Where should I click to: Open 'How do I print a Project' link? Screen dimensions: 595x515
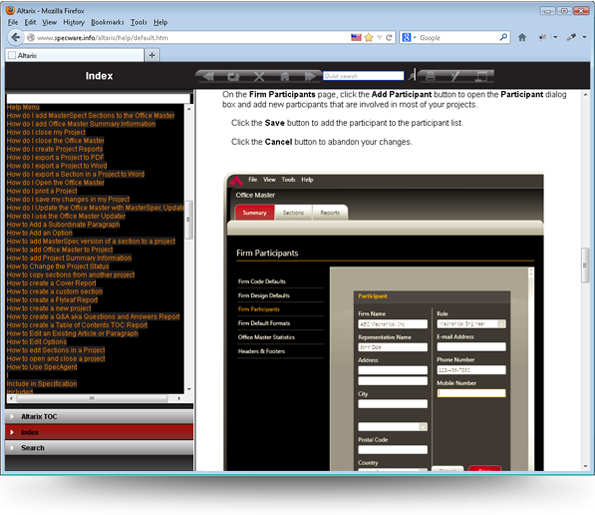[x=42, y=191]
